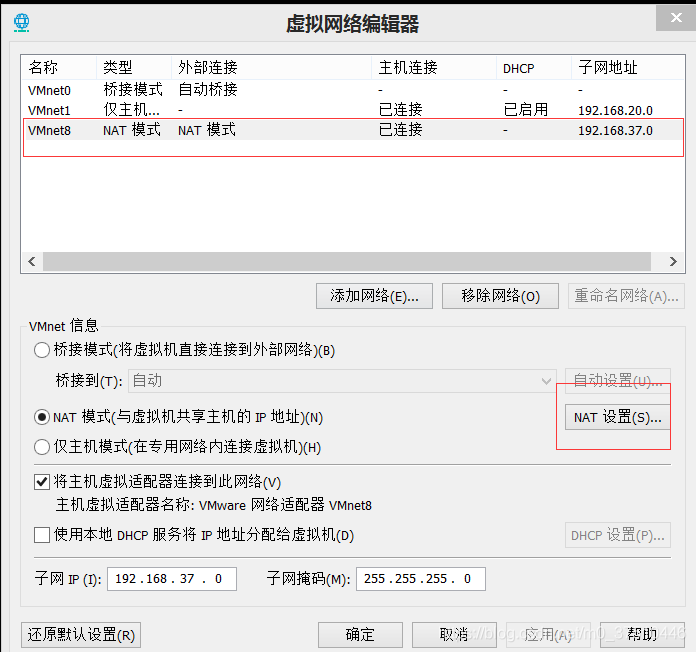Select the VMnet1 row
Image resolution: width=696 pixels, height=652 pixels.
point(353,110)
